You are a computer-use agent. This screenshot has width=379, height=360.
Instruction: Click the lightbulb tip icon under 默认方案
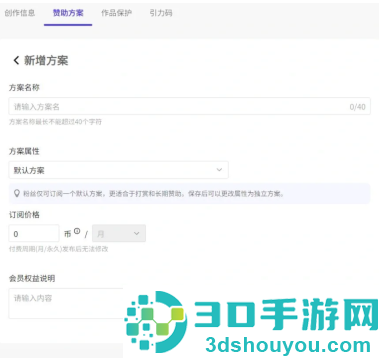[x=17, y=193]
